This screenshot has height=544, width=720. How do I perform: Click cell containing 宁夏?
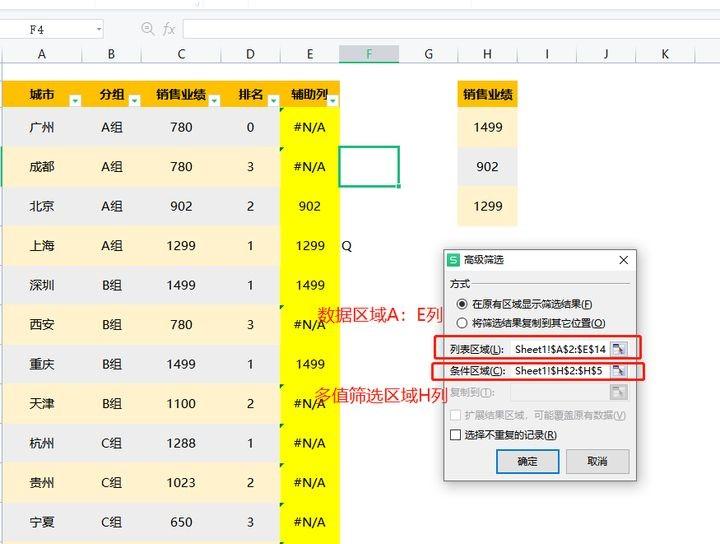[x=42, y=522]
